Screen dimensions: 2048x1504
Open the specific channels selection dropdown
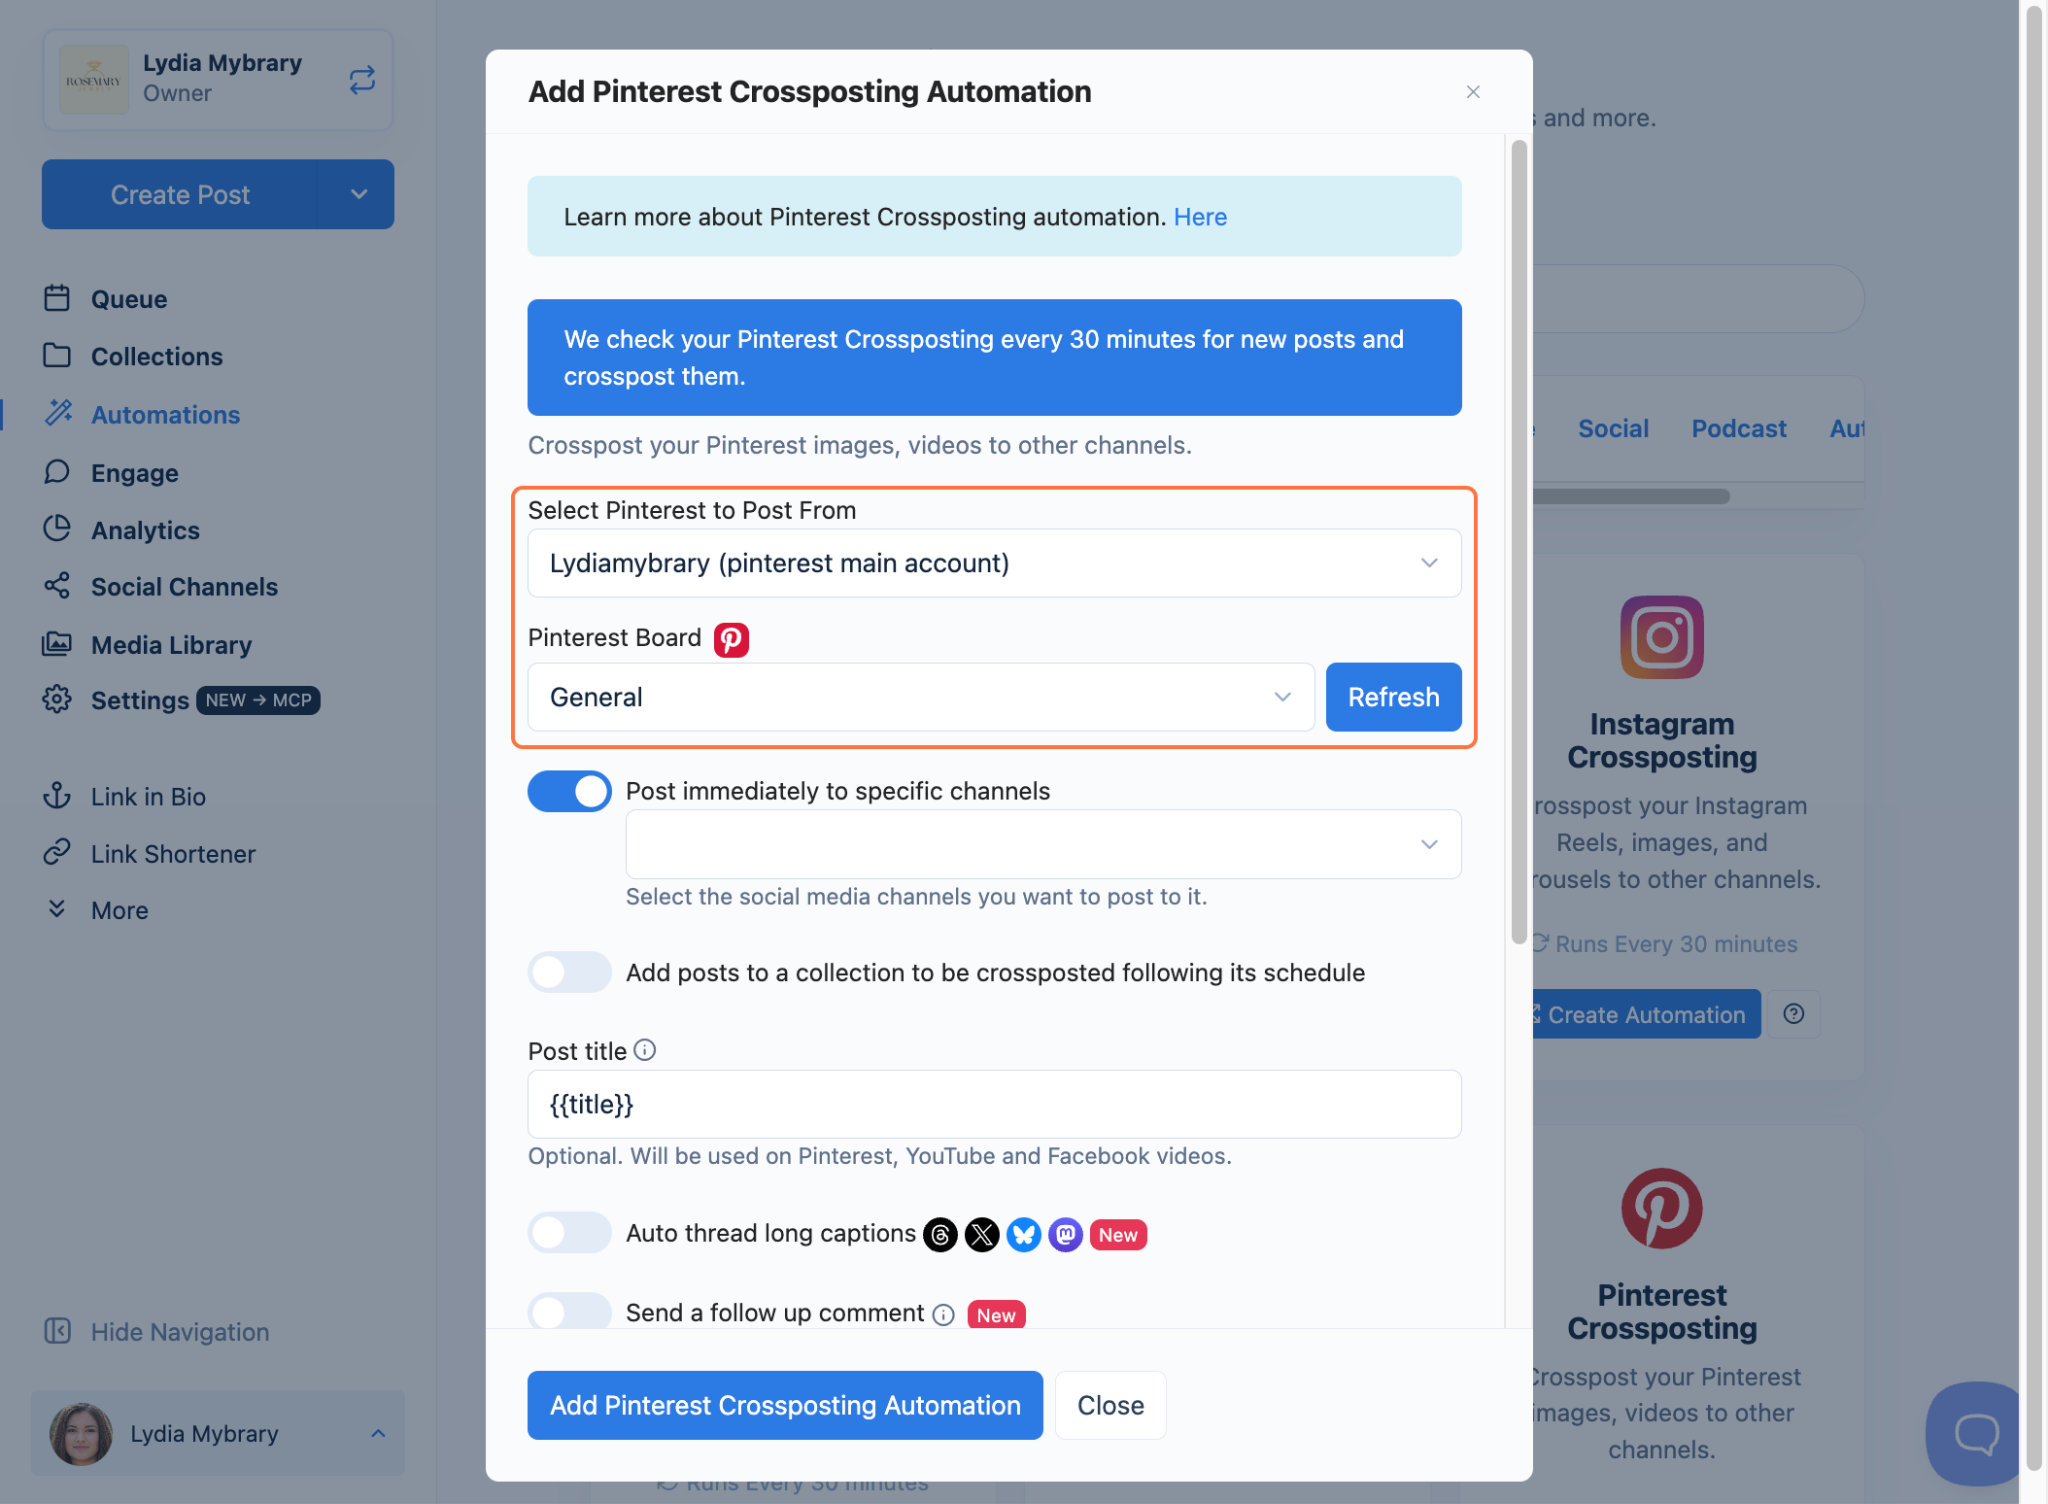(x=1043, y=844)
